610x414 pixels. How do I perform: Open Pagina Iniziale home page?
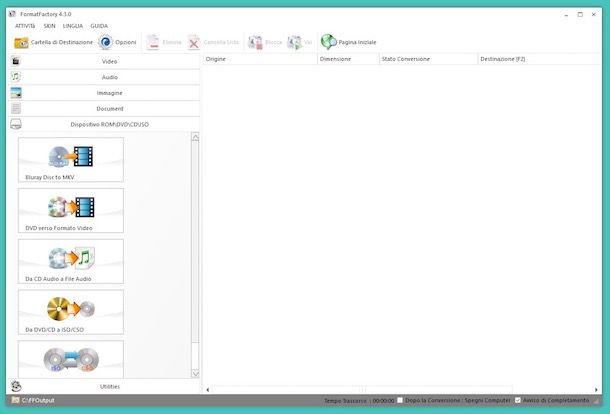click(x=349, y=42)
